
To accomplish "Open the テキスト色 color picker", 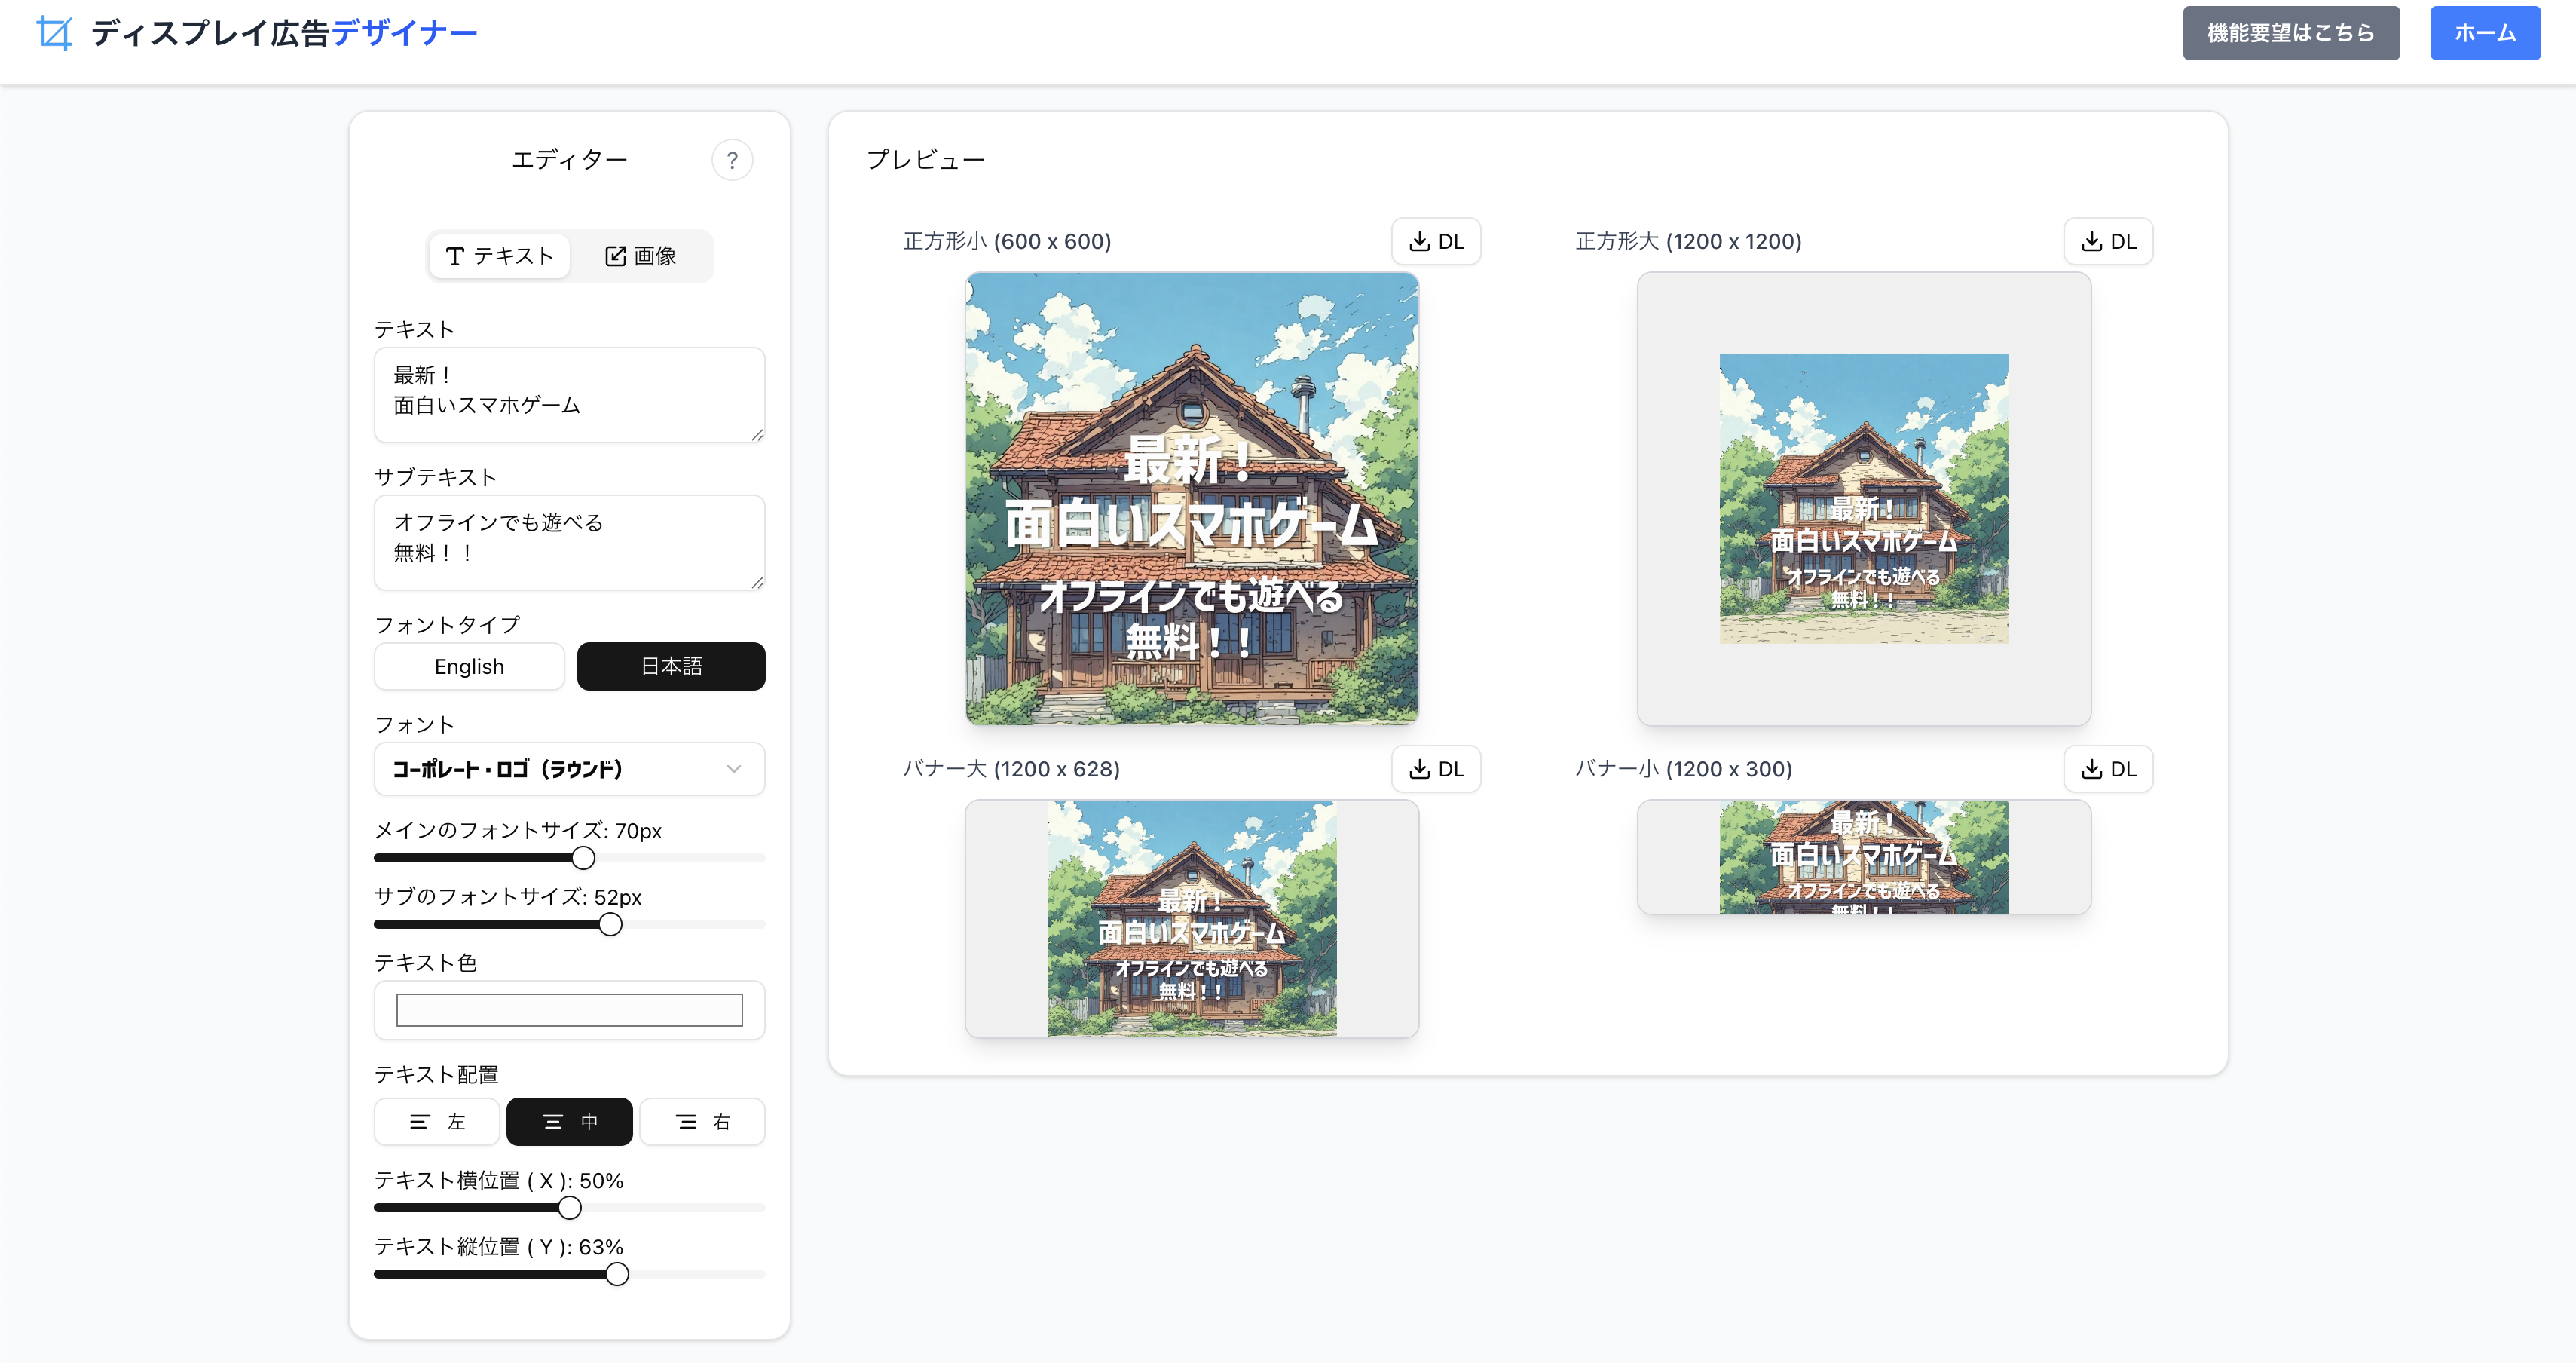I will click(x=569, y=1010).
